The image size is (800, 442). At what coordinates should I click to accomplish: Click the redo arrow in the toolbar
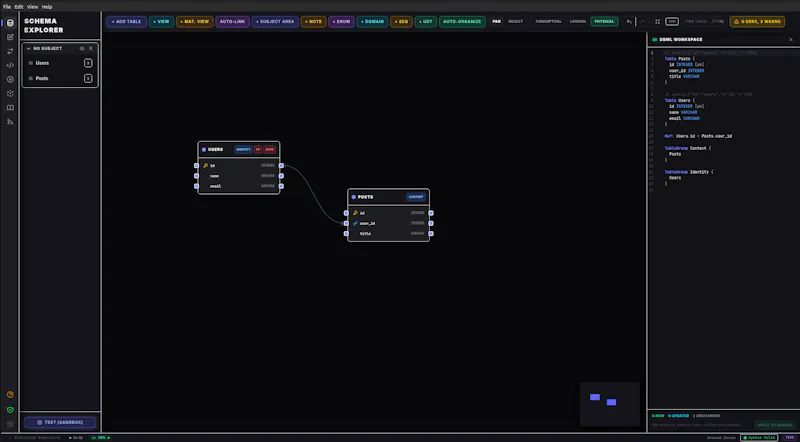(x=642, y=21)
